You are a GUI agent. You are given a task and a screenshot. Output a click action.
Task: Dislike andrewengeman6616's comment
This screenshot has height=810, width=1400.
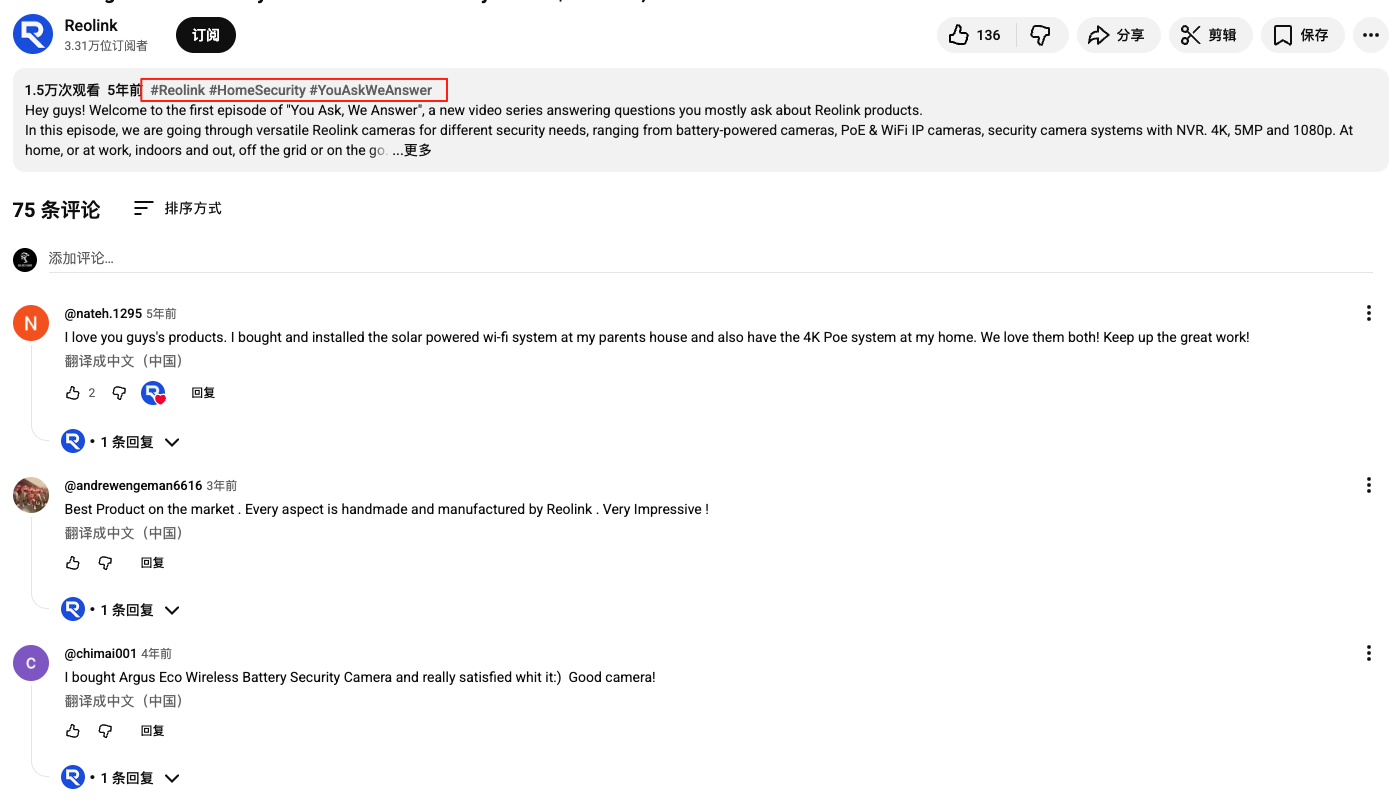[x=105, y=563]
